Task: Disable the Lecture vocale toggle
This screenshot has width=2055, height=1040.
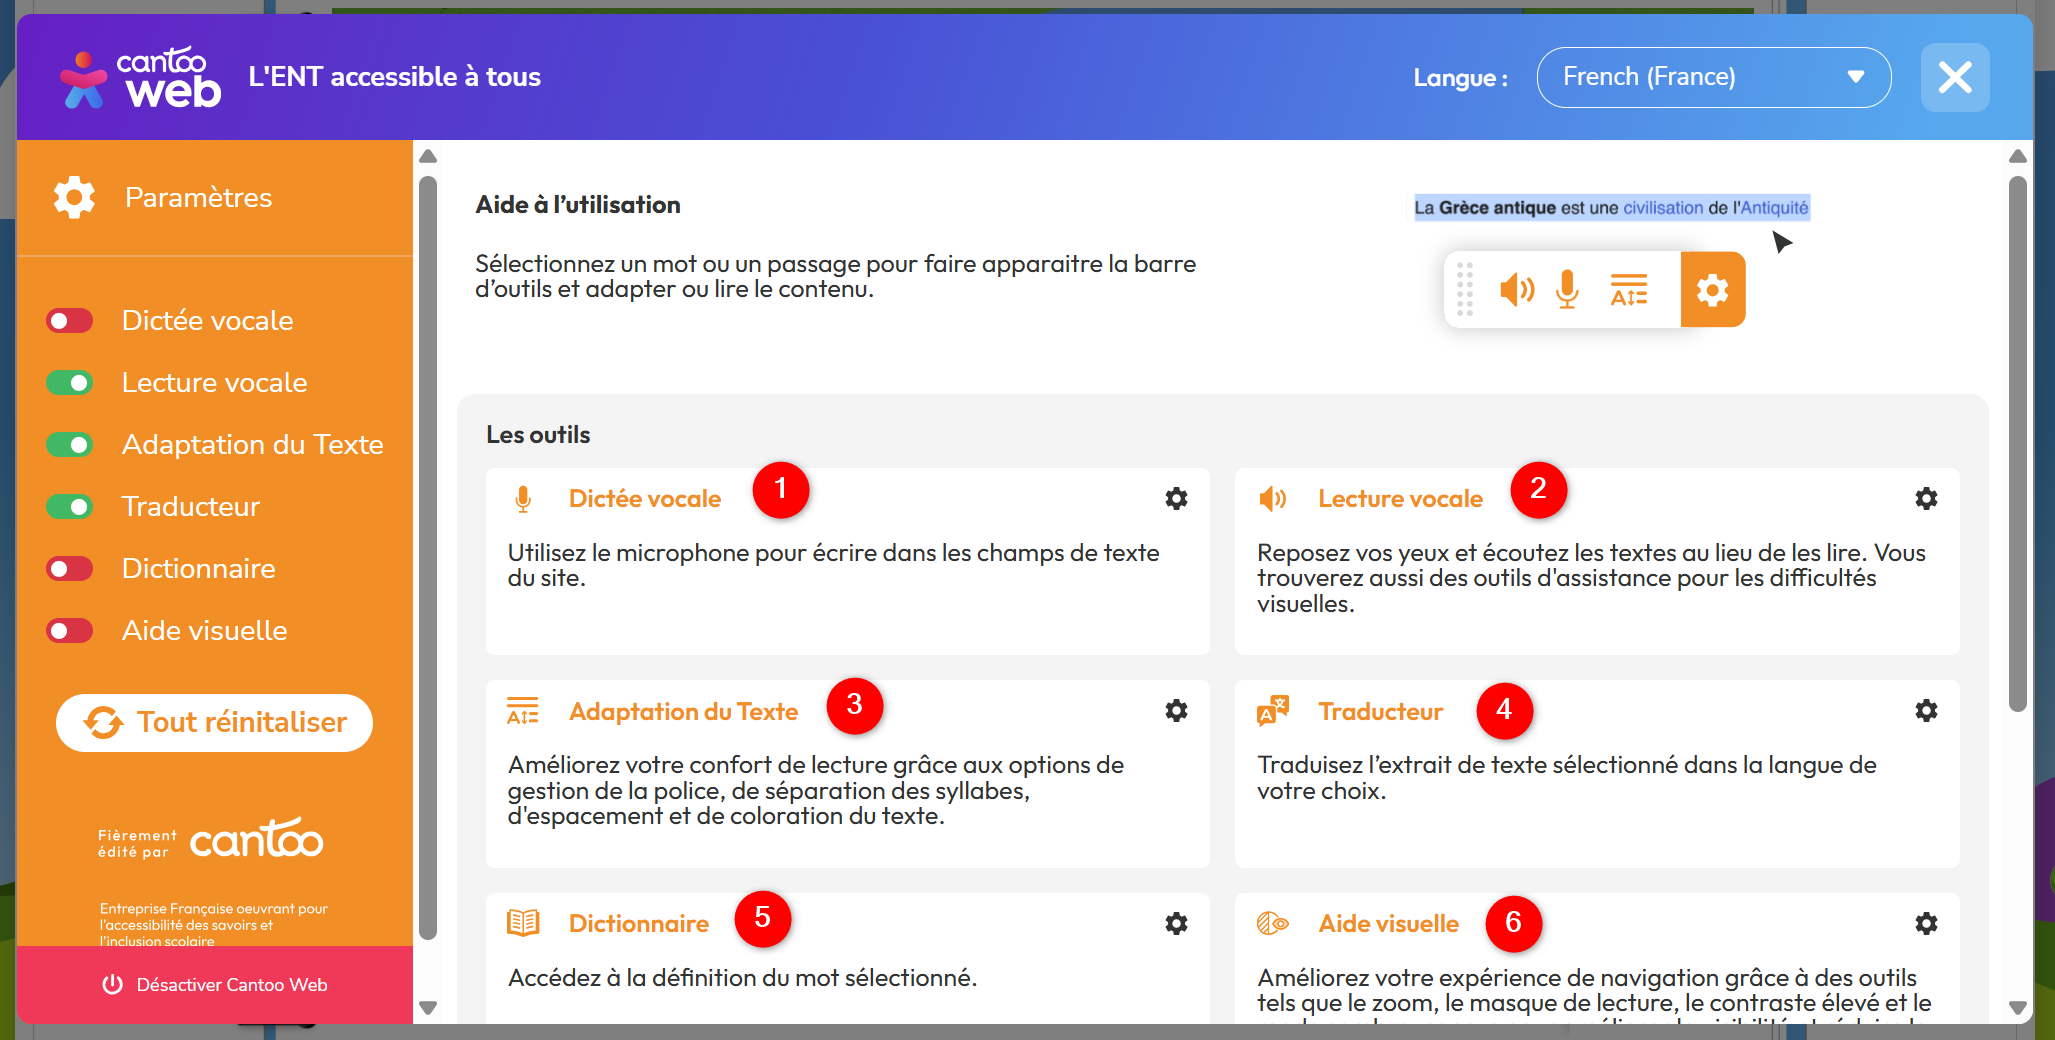Action: tap(70, 383)
